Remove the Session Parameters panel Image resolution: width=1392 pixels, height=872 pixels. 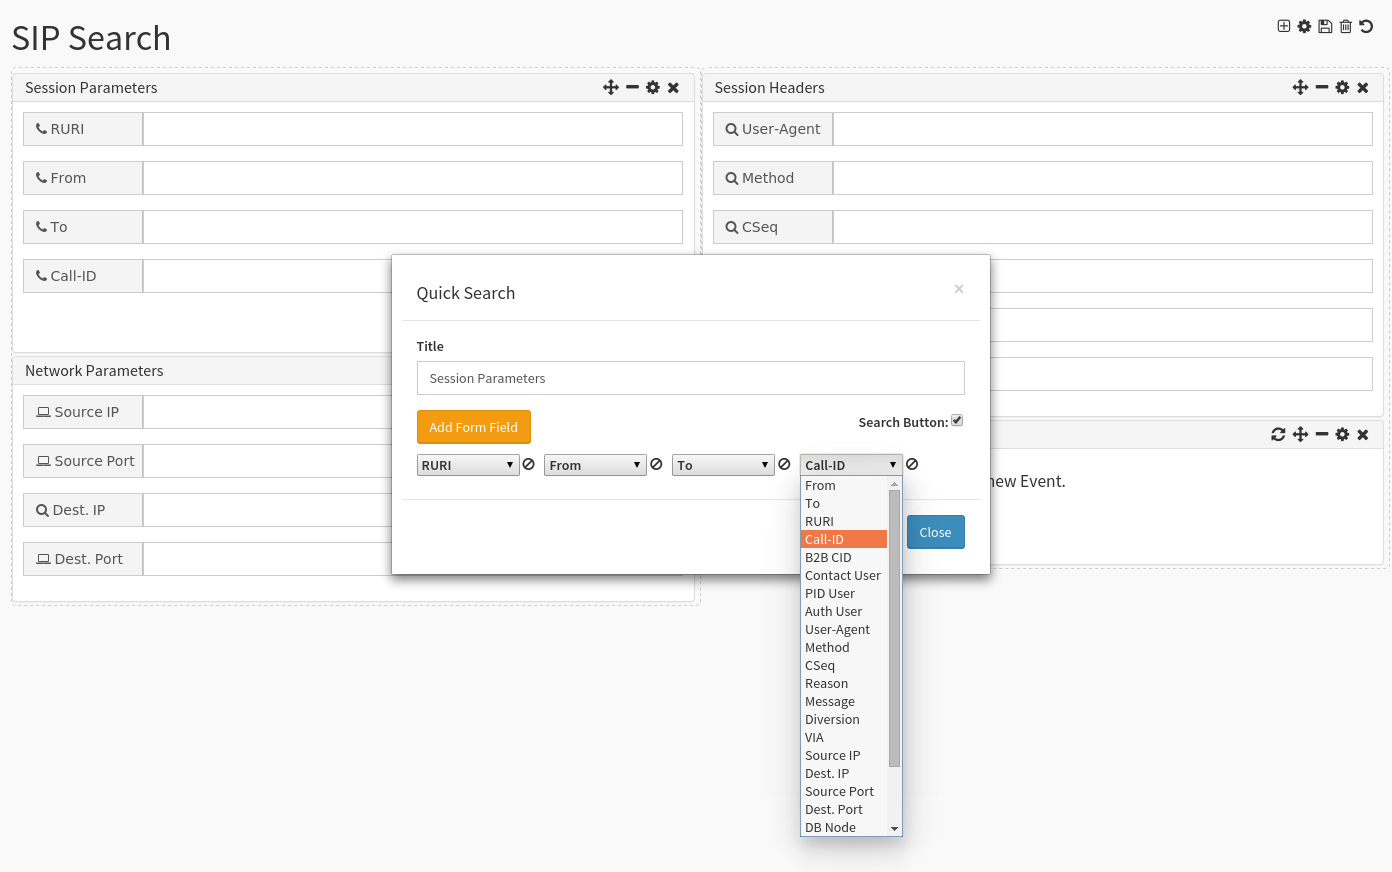[x=673, y=87]
